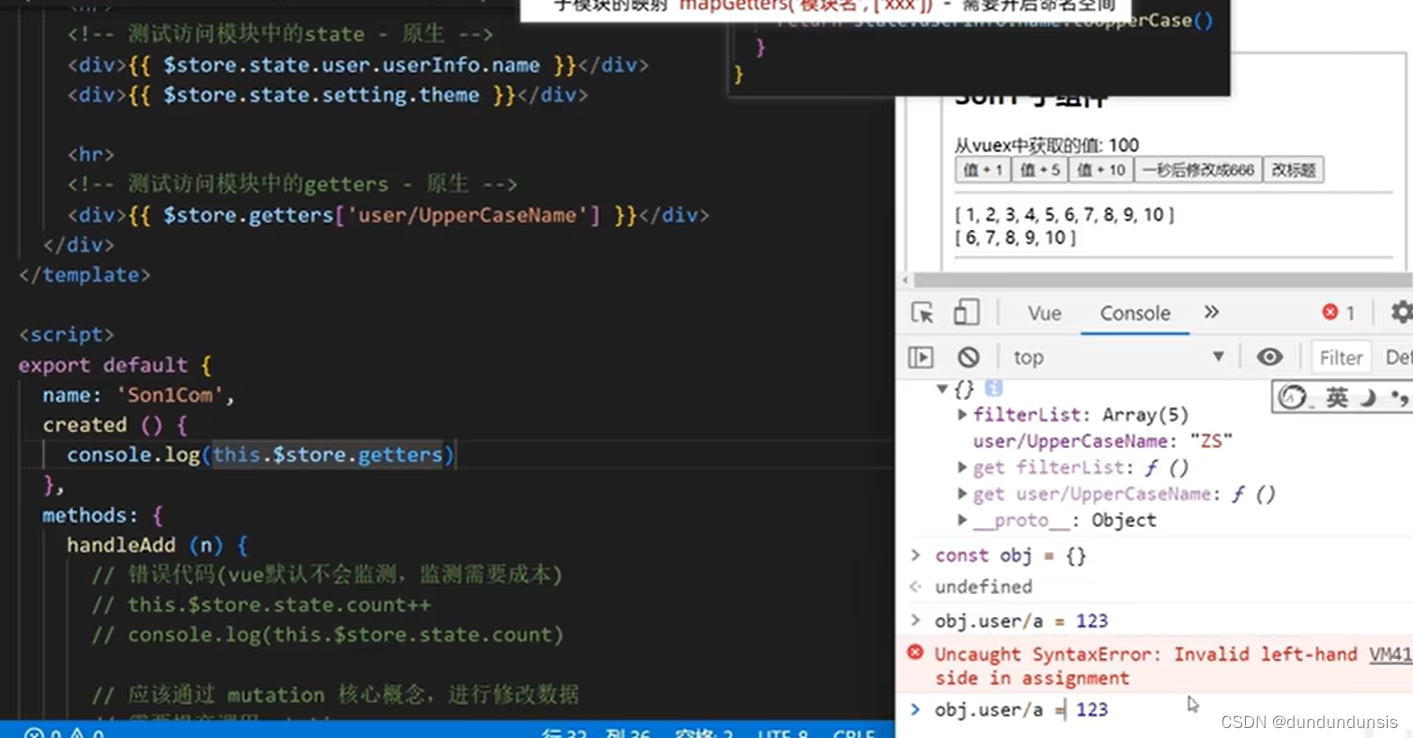Open the VM41 source link
This screenshot has height=738, width=1413.
point(1390,654)
